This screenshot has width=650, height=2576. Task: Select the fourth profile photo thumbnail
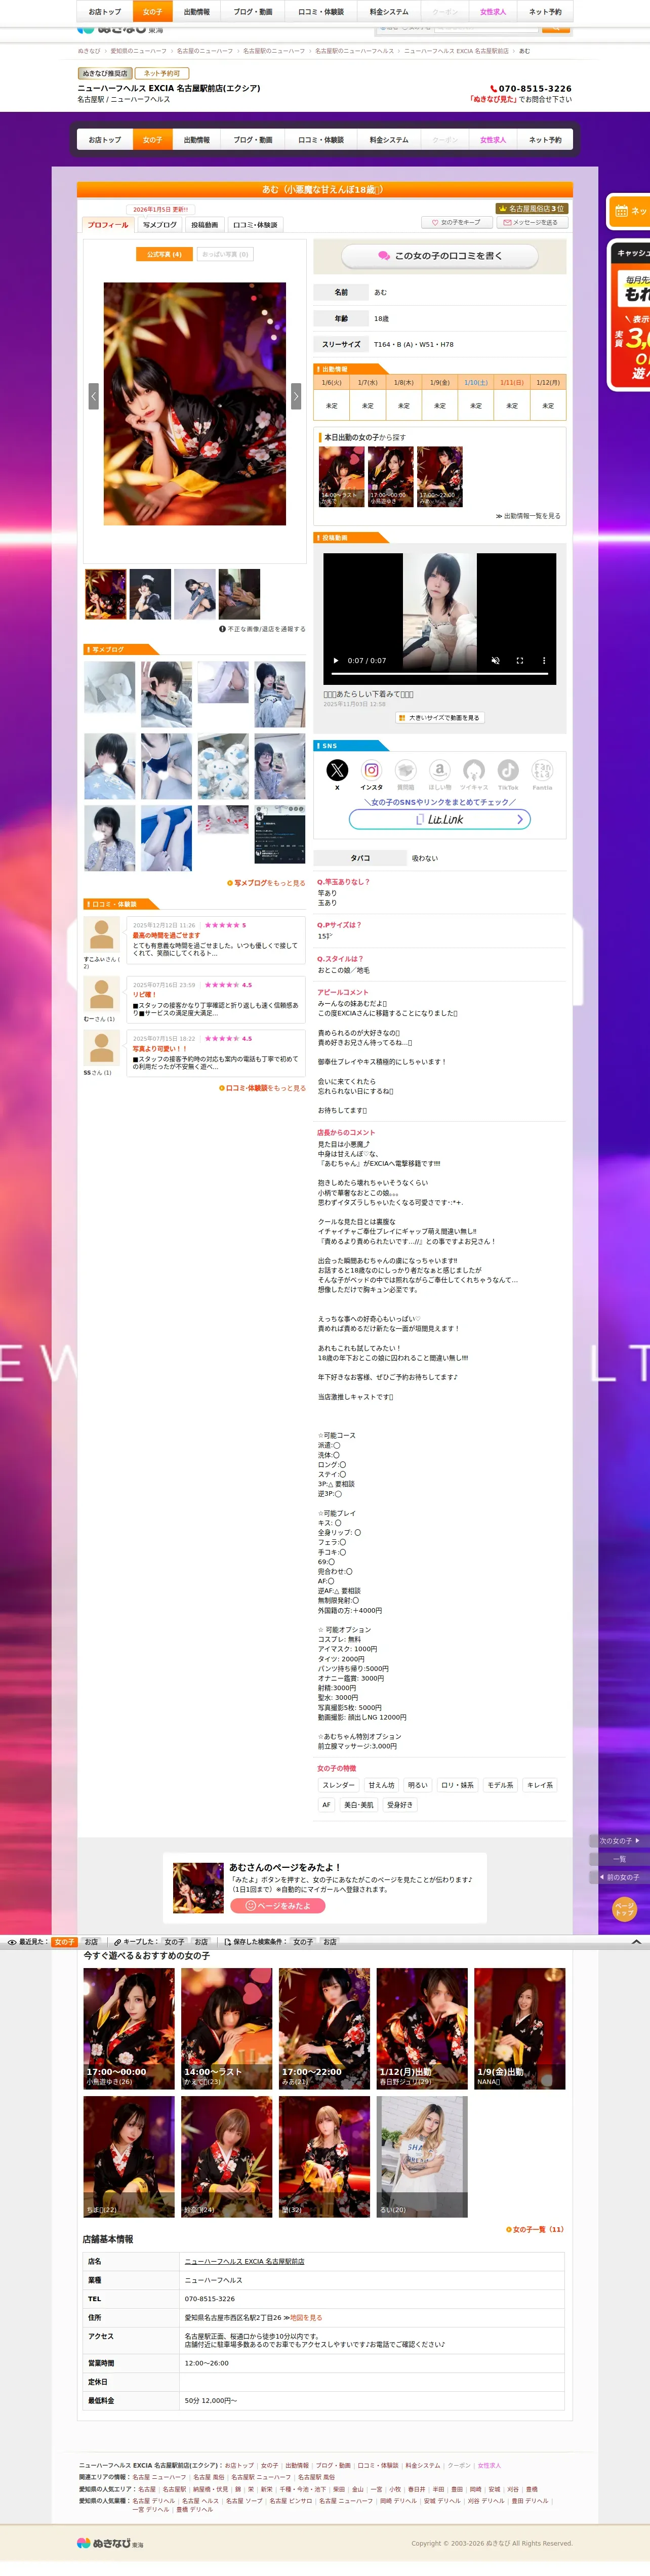[240, 594]
